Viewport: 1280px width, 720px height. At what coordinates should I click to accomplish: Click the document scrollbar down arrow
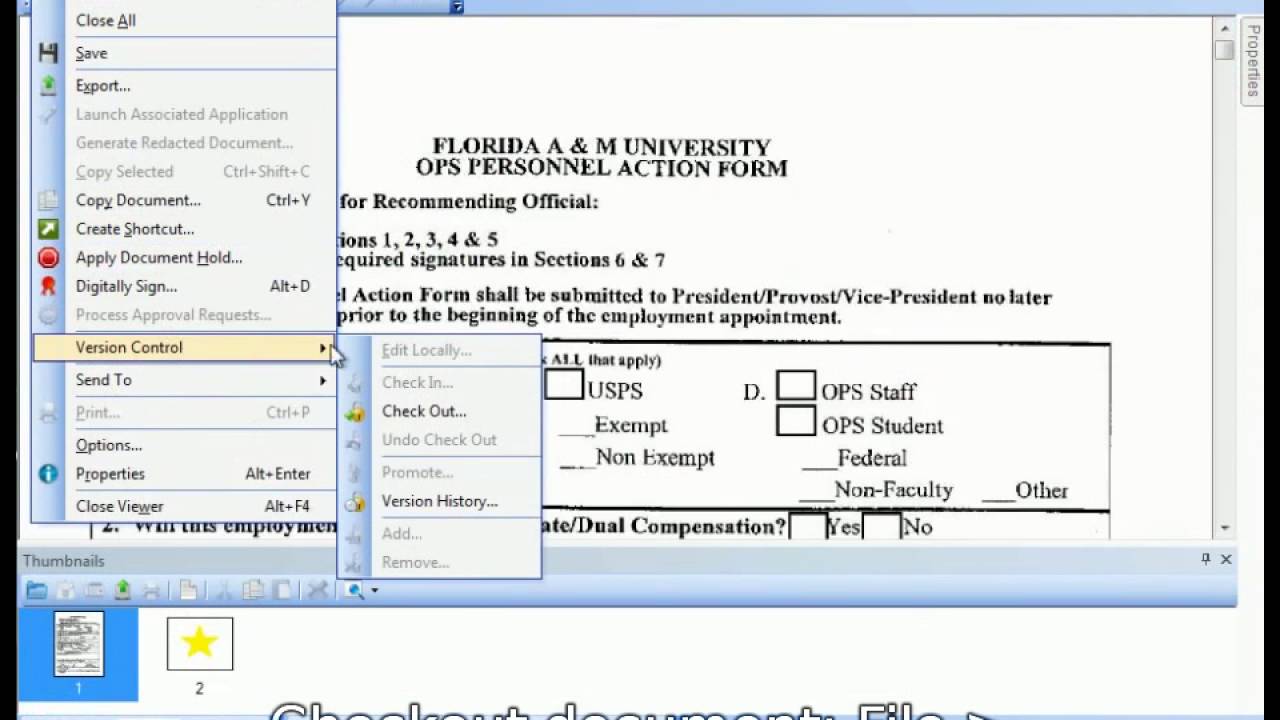(x=1225, y=528)
